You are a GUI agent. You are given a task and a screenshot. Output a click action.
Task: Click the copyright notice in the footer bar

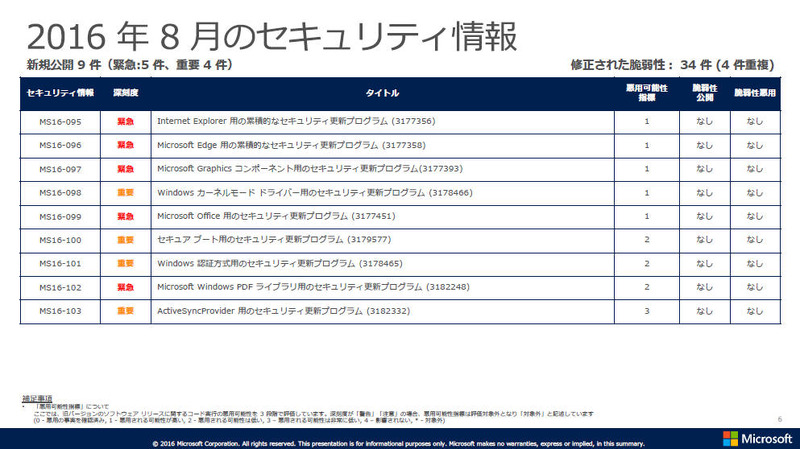[x=398, y=442]
